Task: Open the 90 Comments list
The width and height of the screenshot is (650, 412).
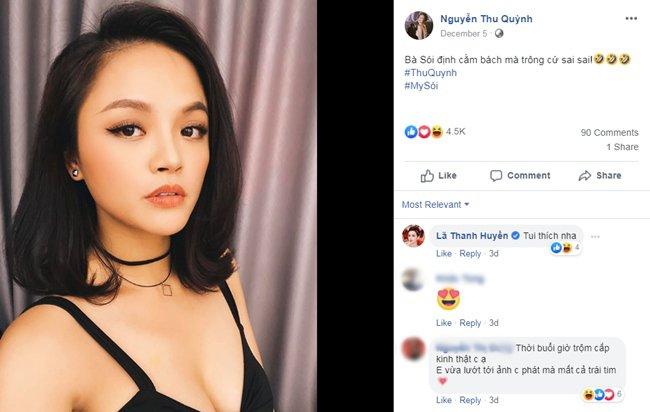Action: click(x=609, y=132)
